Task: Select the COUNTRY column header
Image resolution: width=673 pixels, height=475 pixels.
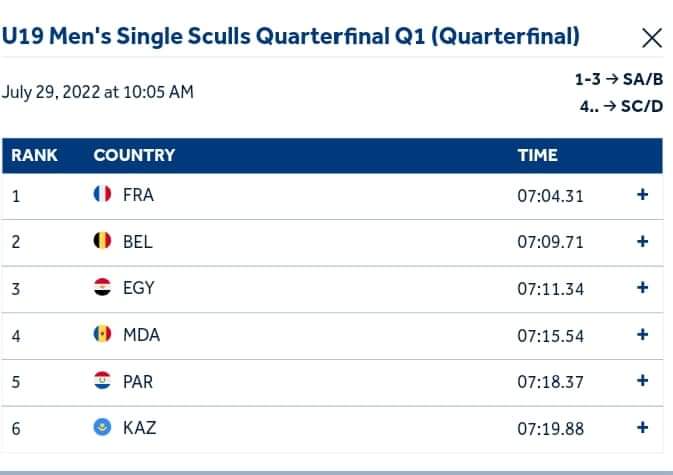Action: point(134,155)
